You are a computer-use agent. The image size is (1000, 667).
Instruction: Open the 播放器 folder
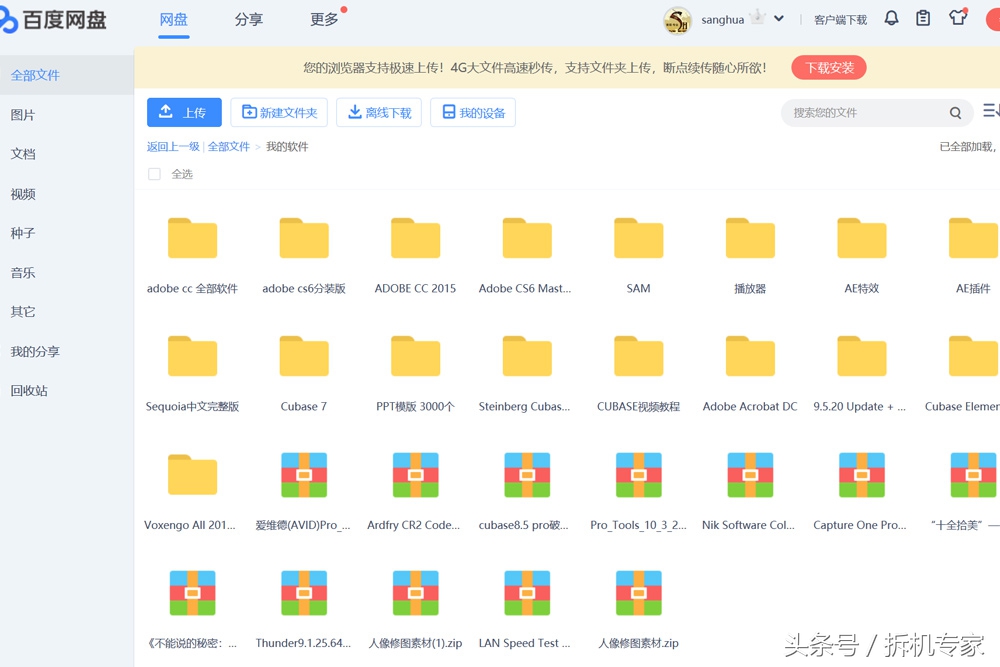tap(750, 238)
